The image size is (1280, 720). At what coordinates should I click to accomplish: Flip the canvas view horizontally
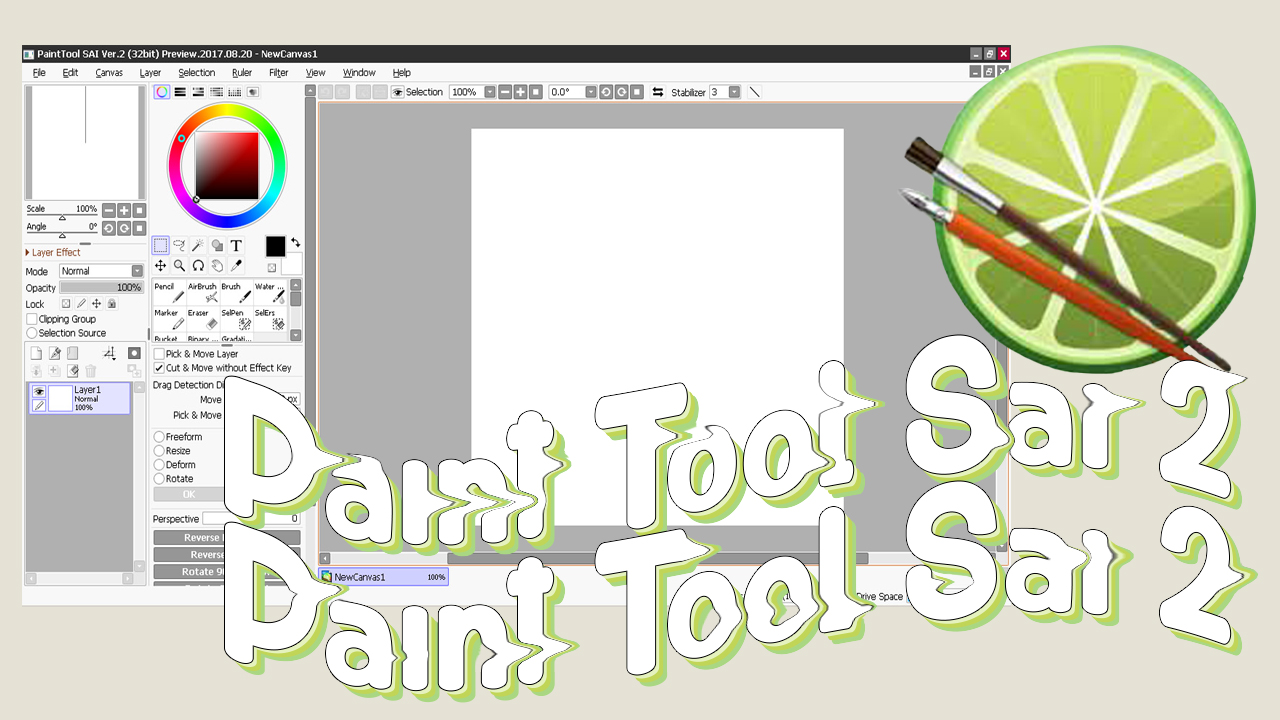coord(658,92)
